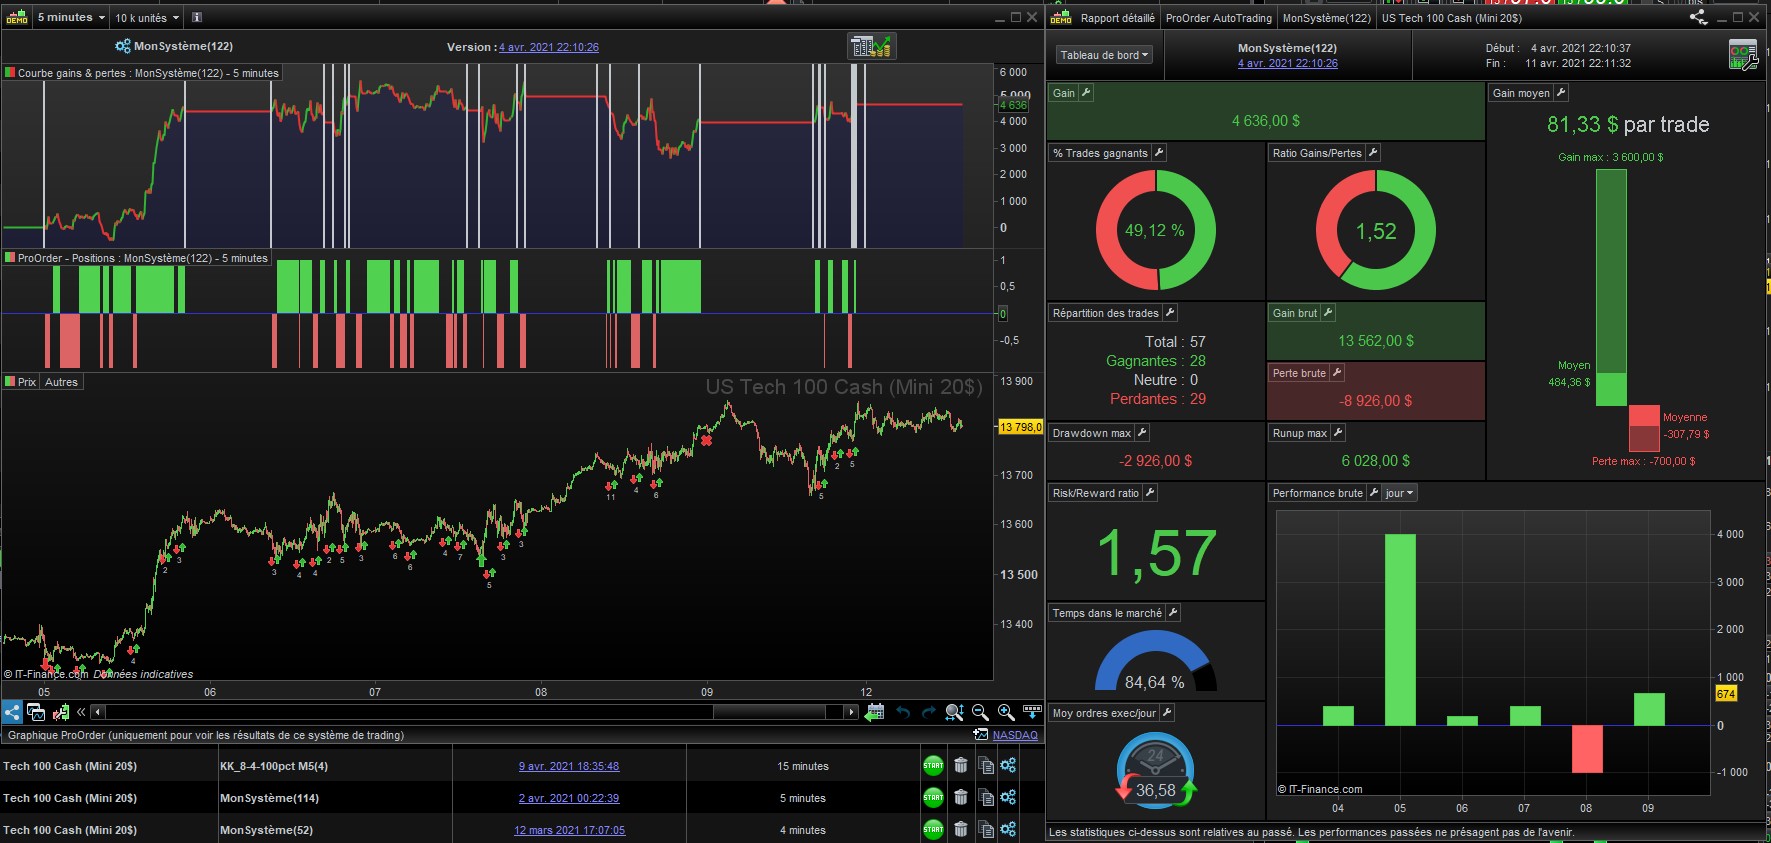Open the jour period dropdown for Performance brute
The image size is (1771, 843).
tap(1399, 493)
